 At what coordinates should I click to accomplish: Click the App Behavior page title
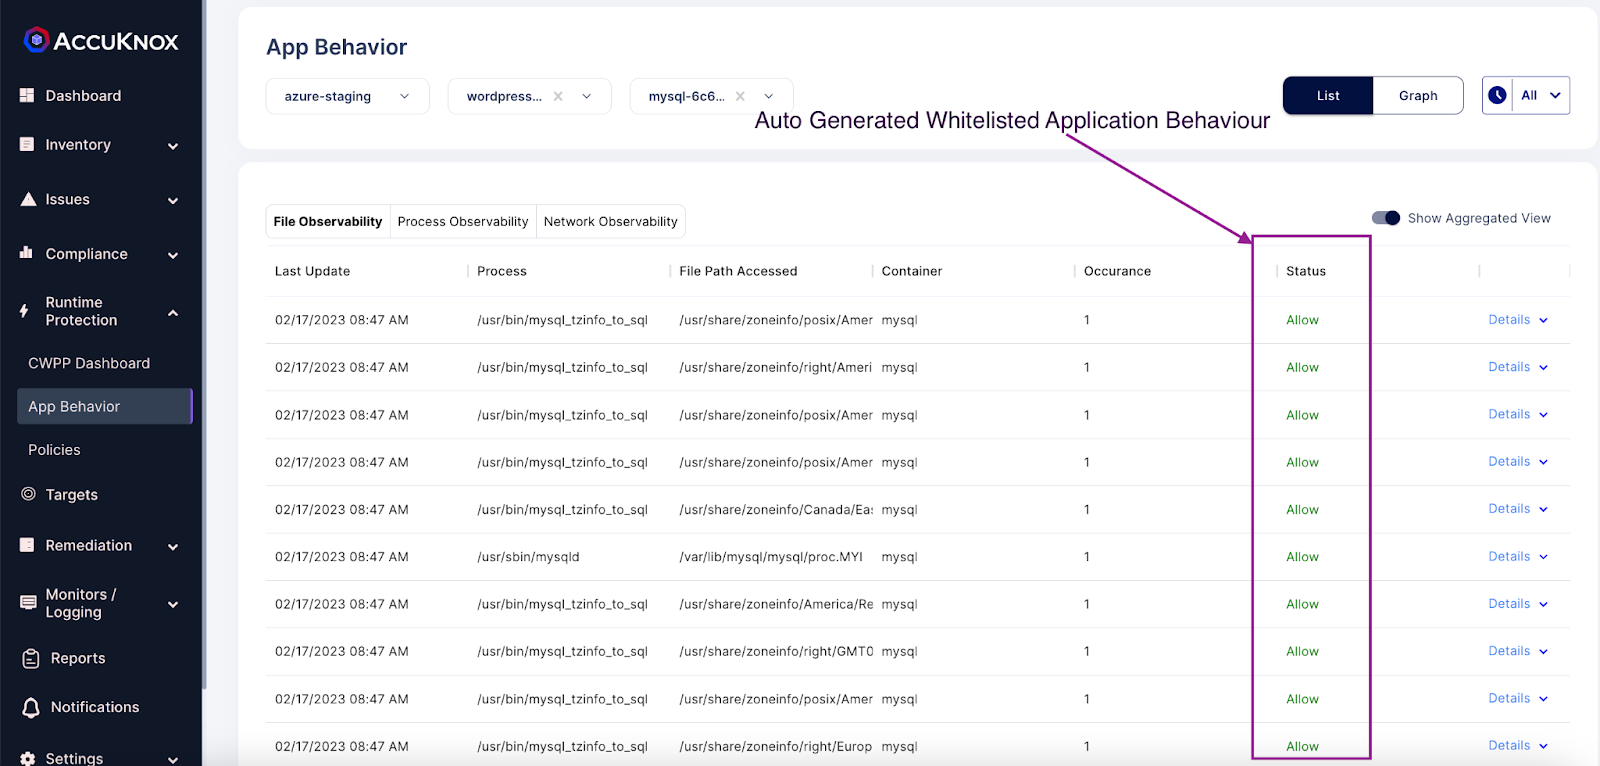[337, 47]
